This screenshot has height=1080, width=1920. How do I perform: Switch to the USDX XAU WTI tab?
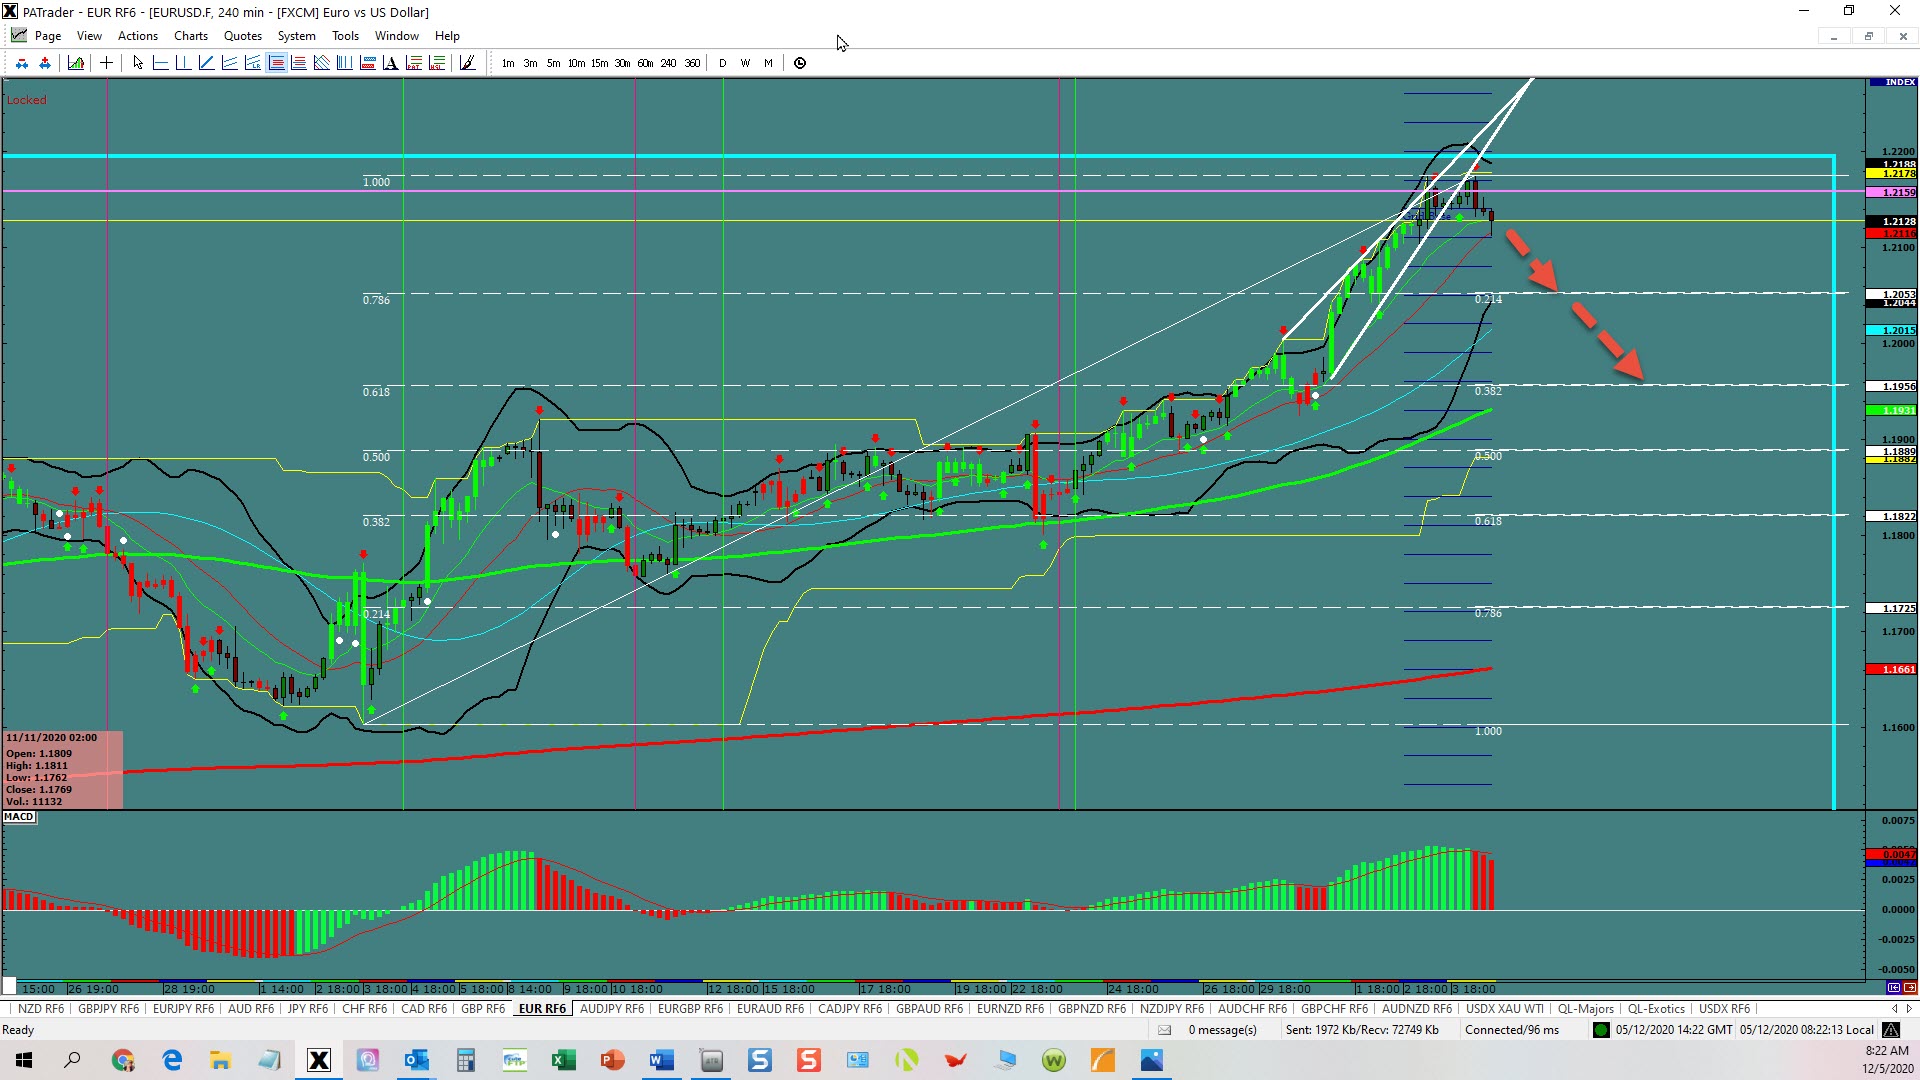tap(1504, 1009)
